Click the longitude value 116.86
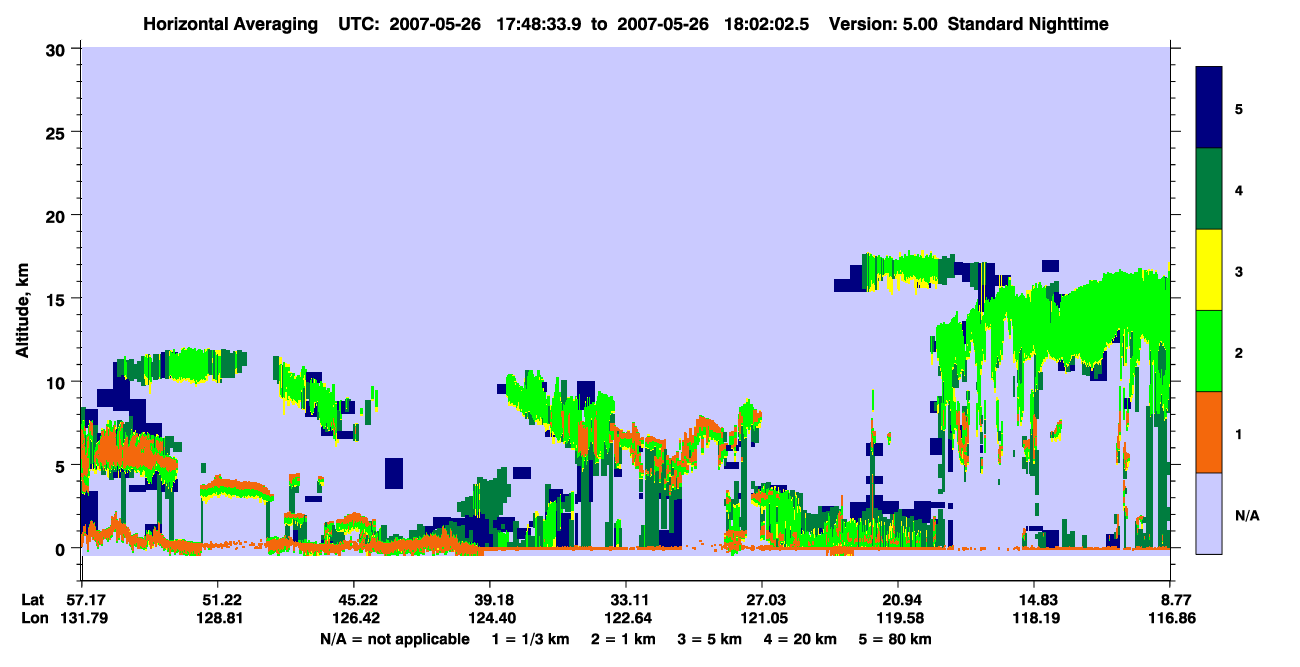The height and width of the screenshot is (667, 1300). tap(1170, 618)
